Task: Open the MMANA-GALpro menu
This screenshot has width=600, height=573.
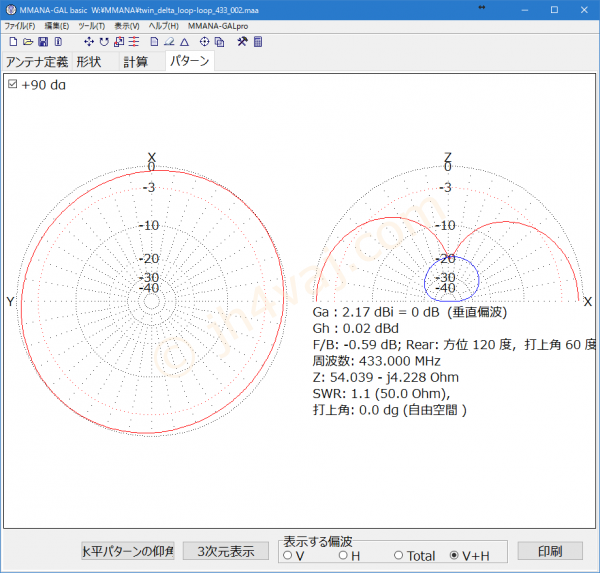Action: coord(218,26)
